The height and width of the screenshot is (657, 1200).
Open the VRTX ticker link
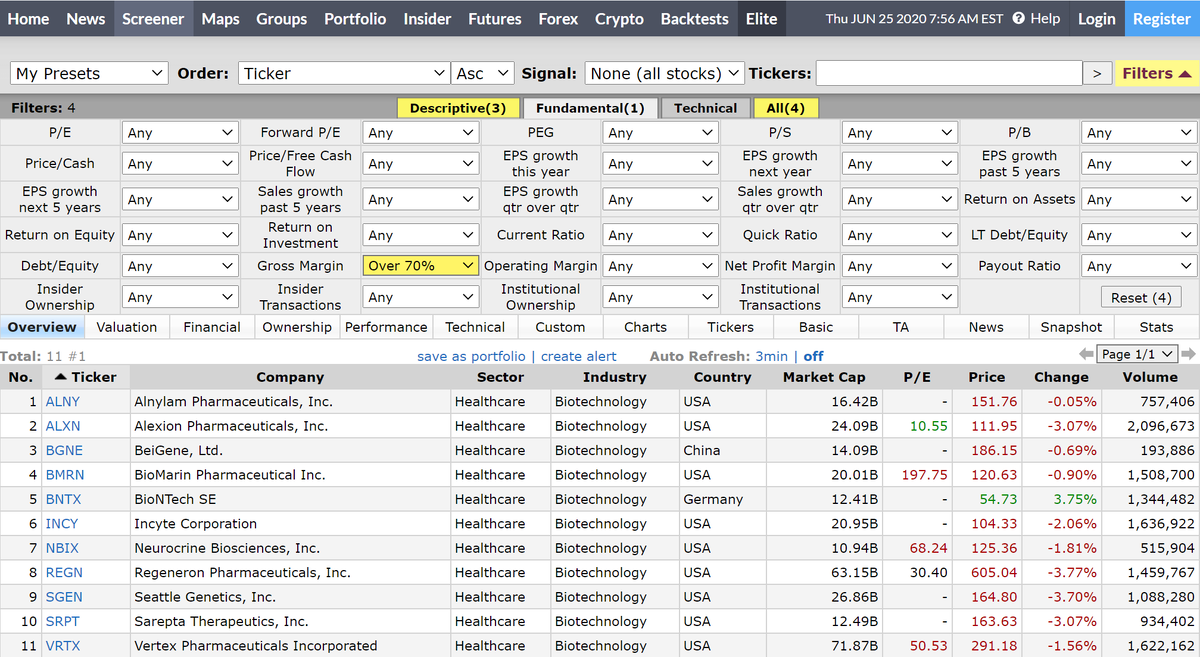pyautogui.click(x=63, y=646)
